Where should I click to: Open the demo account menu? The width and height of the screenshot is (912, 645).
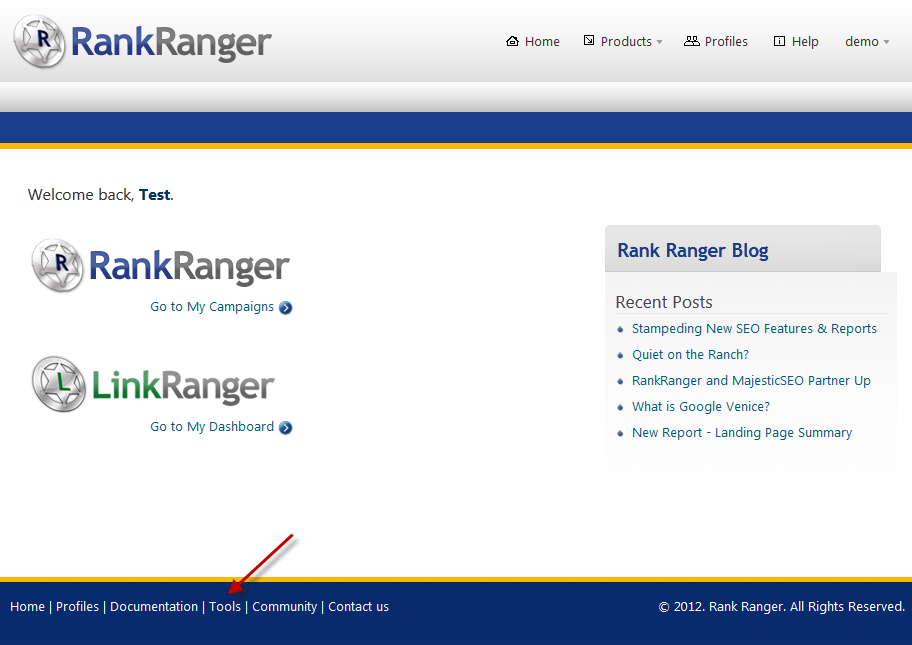[x=861, y=41]
